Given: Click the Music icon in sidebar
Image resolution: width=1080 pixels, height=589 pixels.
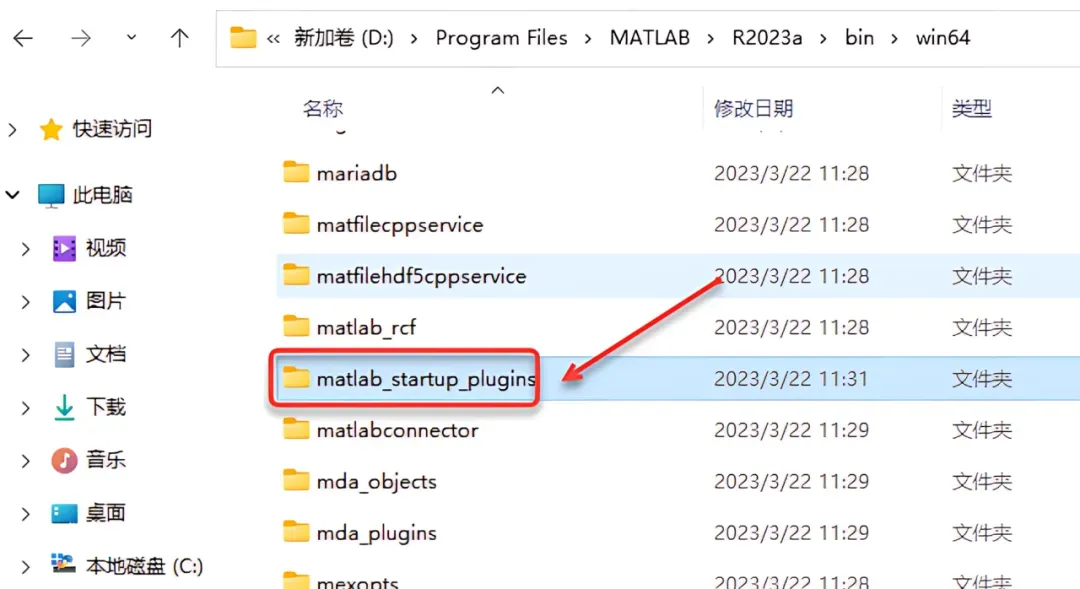Looking at the screenshot, I should (x=64, y=460).
